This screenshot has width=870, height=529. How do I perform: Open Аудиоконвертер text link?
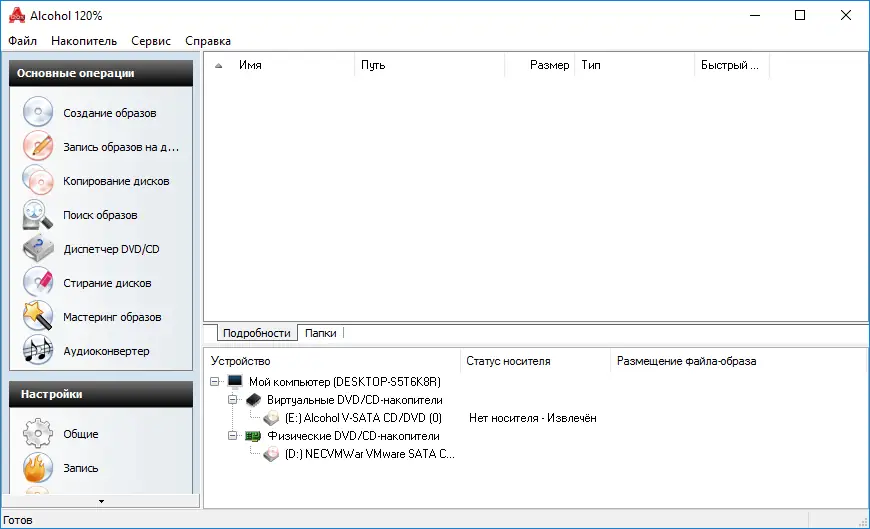click(x=106, y=351)
